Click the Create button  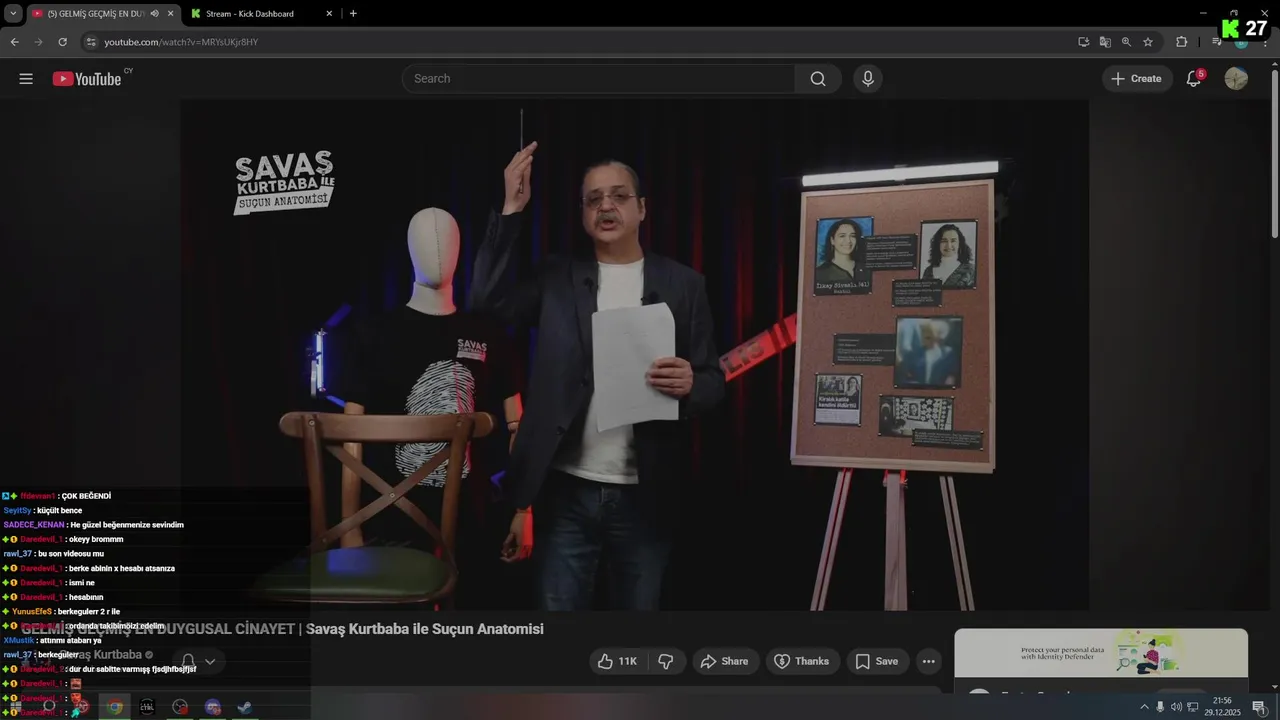[x=1137, y=79]
